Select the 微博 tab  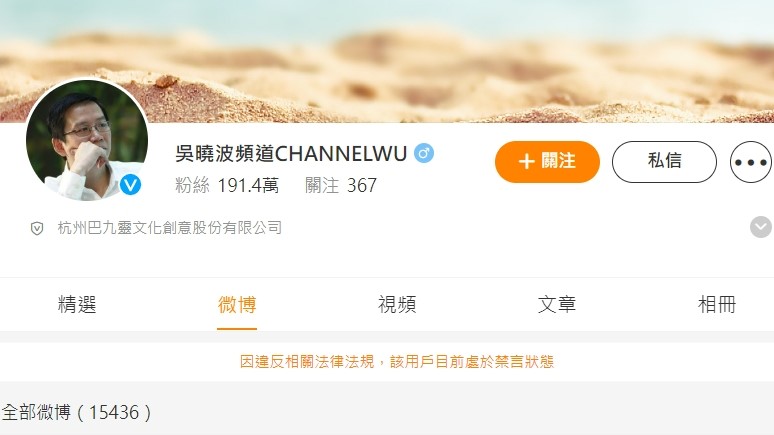[x=237, y=305]
